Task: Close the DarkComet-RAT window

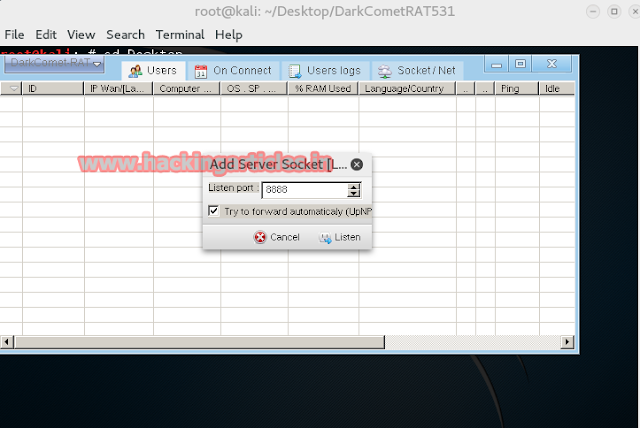Action: pyautogui.click(x=552, y=64)
